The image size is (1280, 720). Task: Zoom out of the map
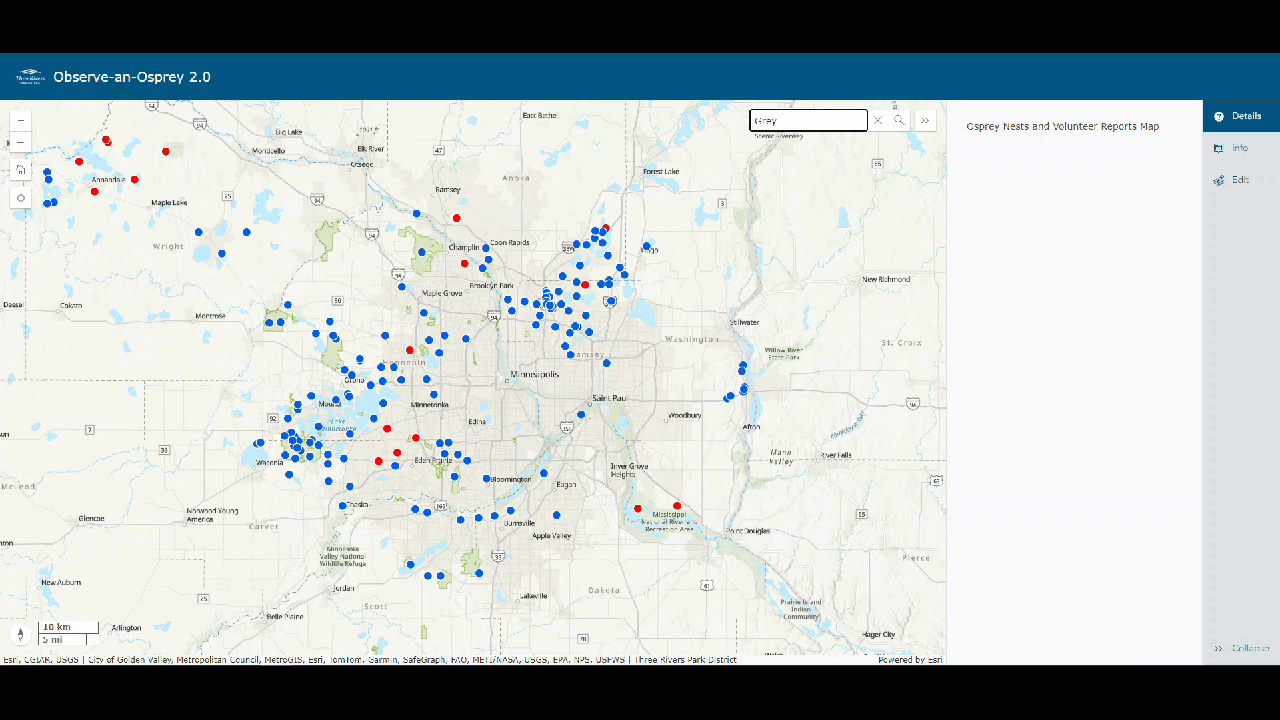(21, 143)
